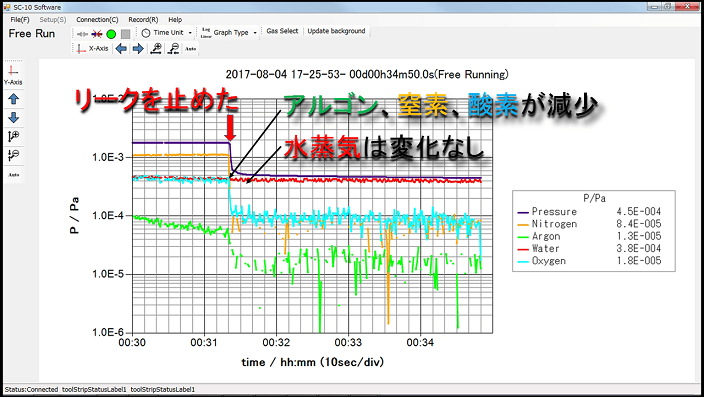Open the File(F) menu
Image resolution: width=704 pixels, height=398 pixels.
pyautogui.click(x=20, y=20)
